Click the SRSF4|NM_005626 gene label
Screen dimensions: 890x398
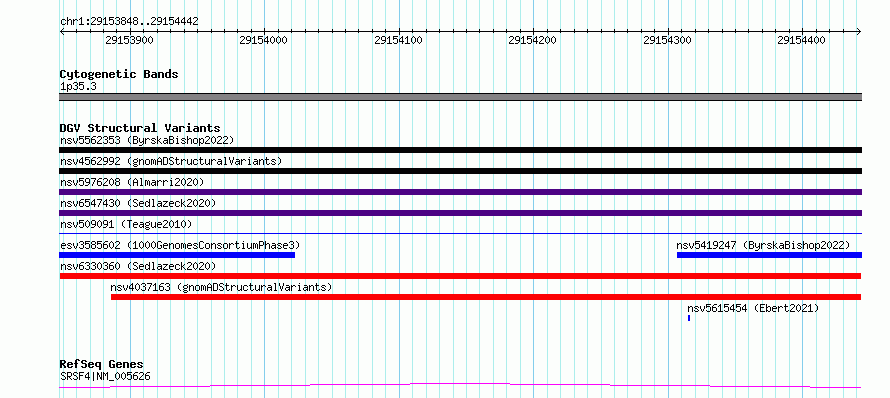click(105, 376)
